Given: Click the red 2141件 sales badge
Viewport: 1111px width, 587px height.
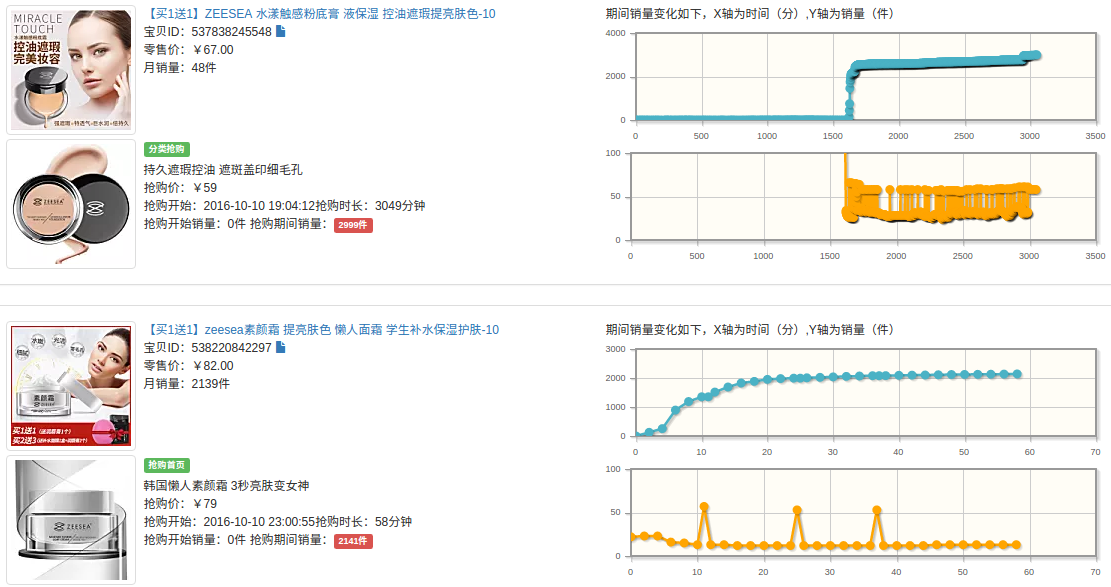Looking at the screenshot, I should [353, 541].
